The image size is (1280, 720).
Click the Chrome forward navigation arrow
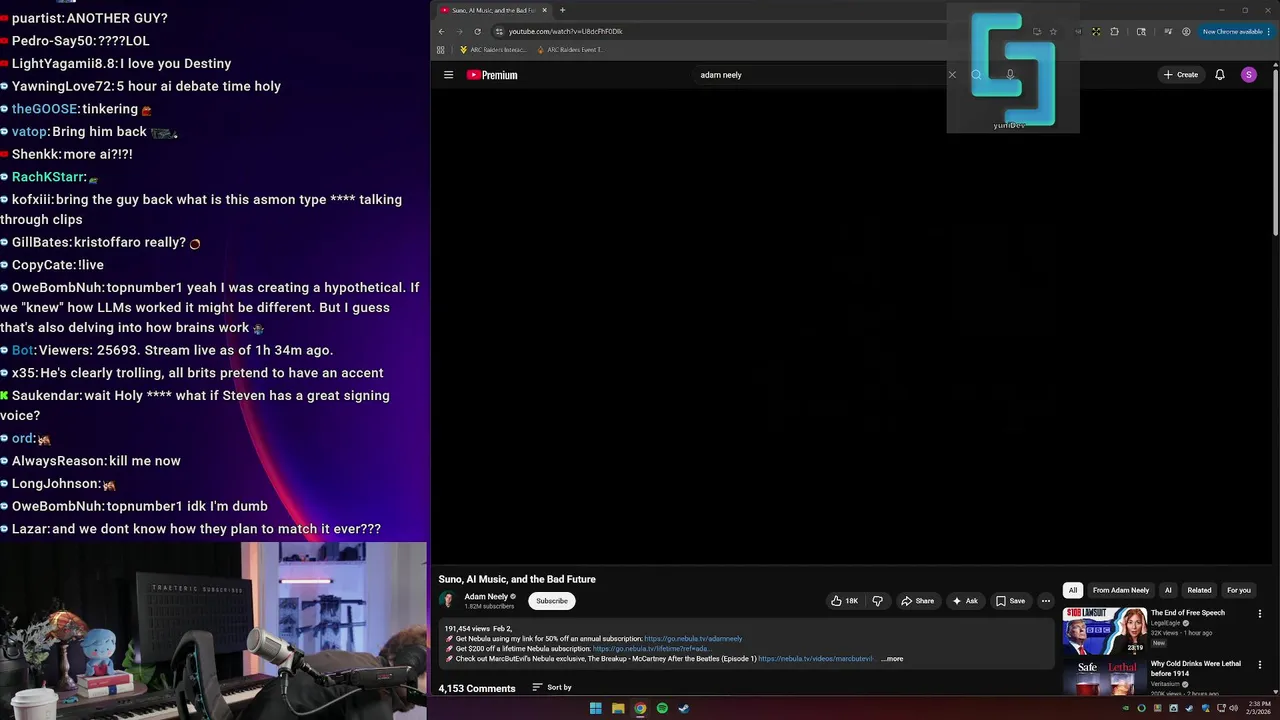click(459, 31)
